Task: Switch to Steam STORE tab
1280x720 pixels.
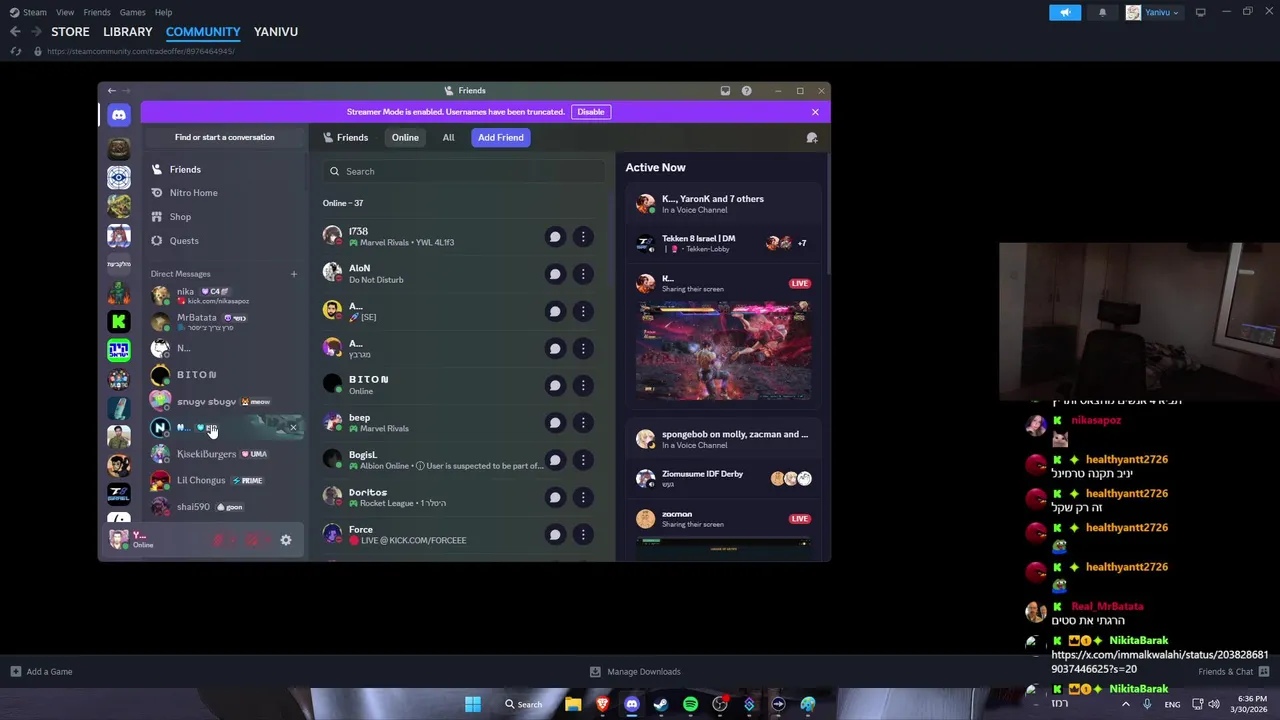Action: [70, 32]
